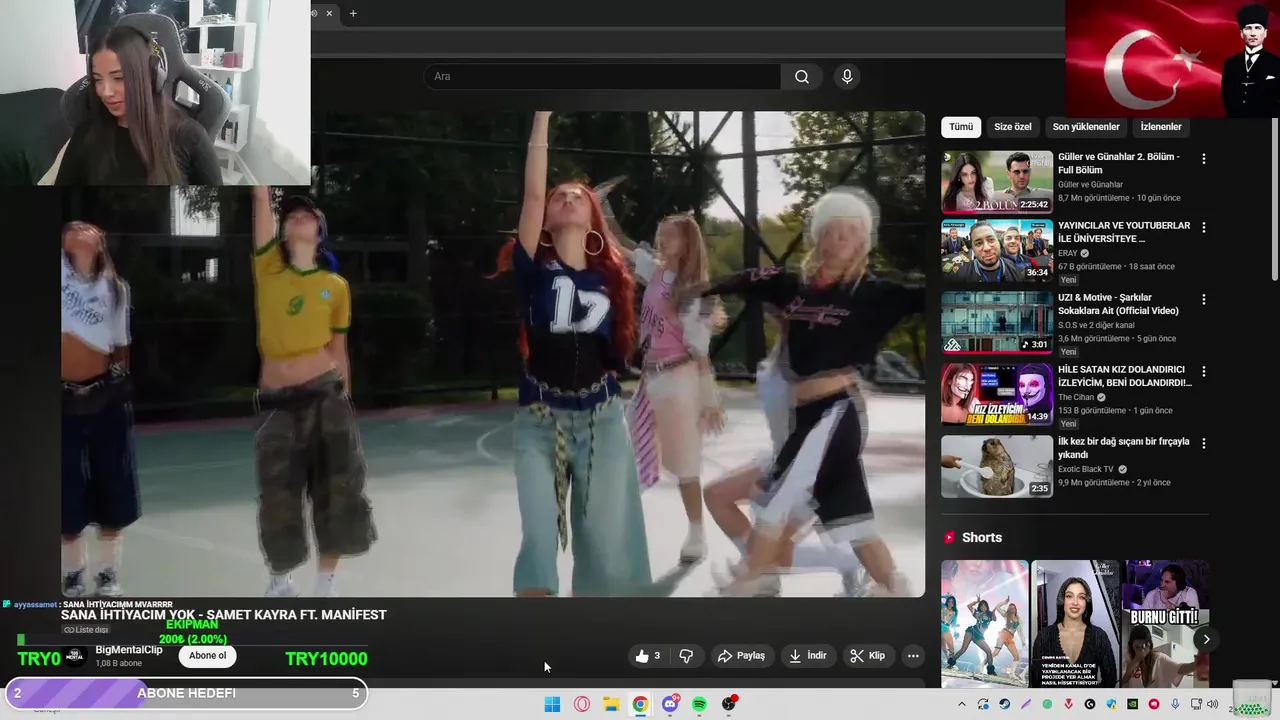Subscribe with the 'Abone ol' button
Image resolution: width=1280 pixels, height=720 pixels.
(x=208, y=656)
